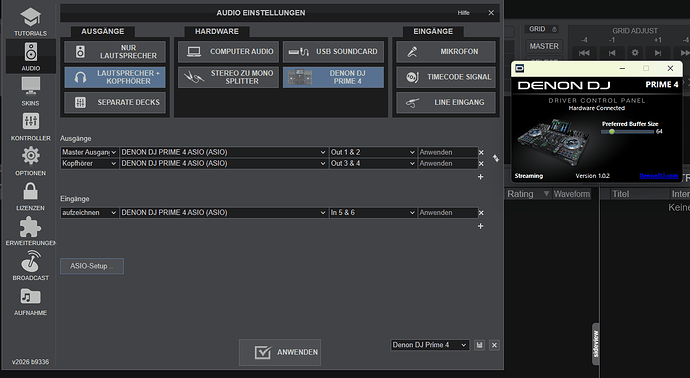This screenshot has height=378, width=690.
Task: Open Kopfhörer output type dropdown
Action: coord(89,163)
